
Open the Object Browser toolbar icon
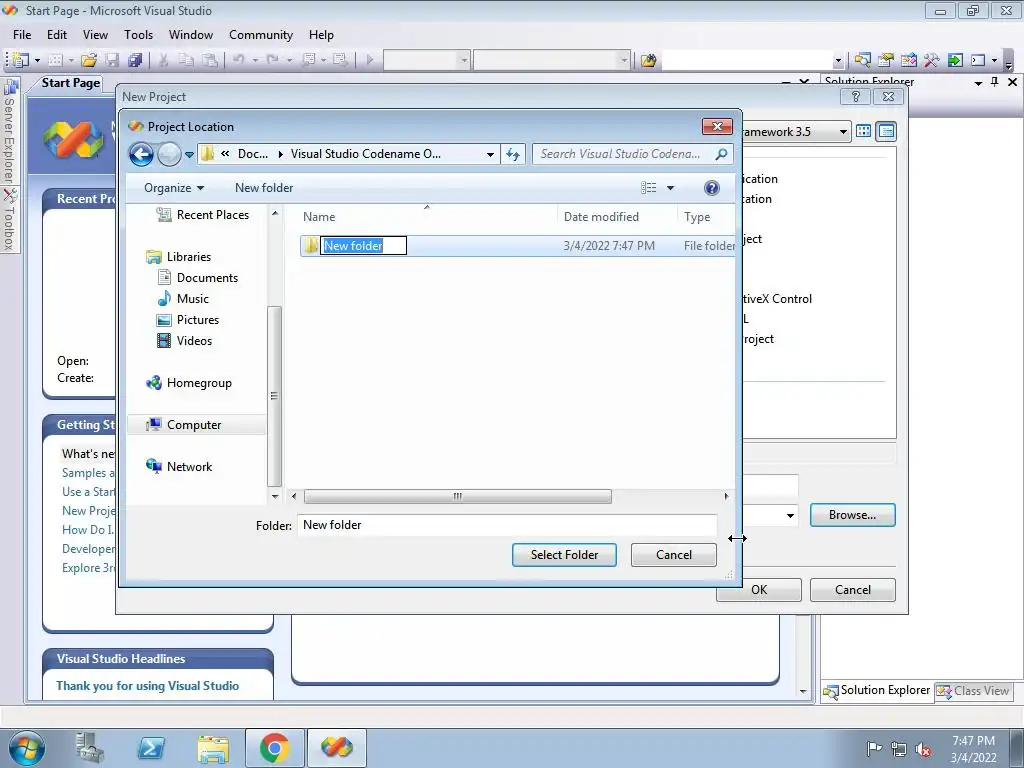[908, 60]
